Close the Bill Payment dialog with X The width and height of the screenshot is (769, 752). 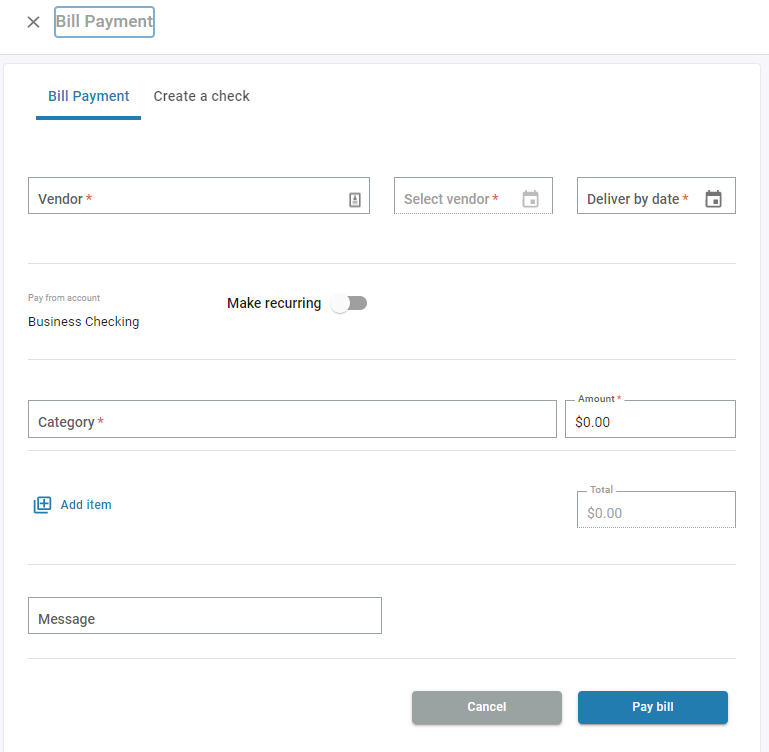(33, 22)
